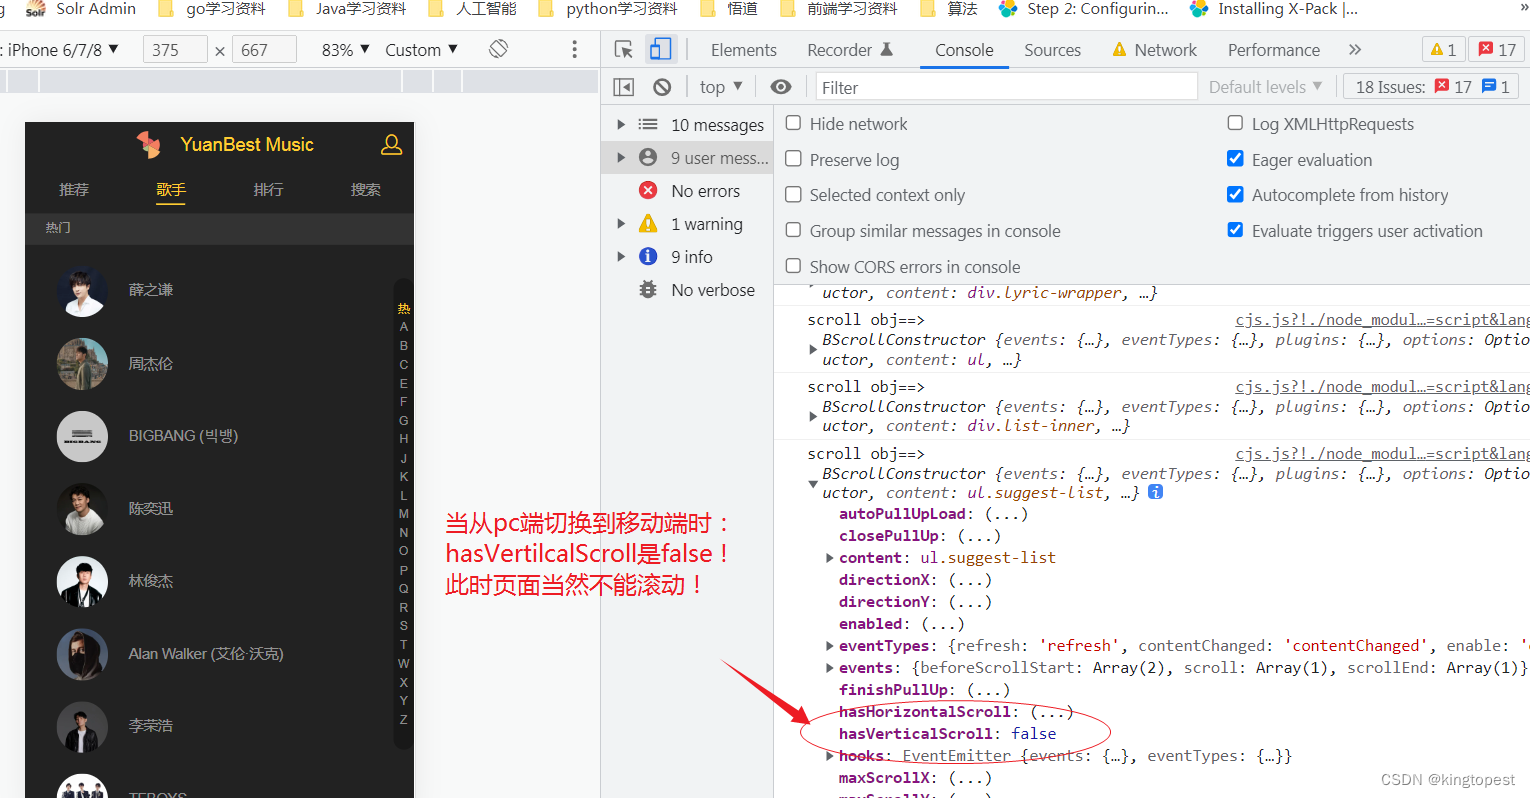Click the errors count icon showing 17
The height and width of the screenshot is (798, 1530).
1496,48
